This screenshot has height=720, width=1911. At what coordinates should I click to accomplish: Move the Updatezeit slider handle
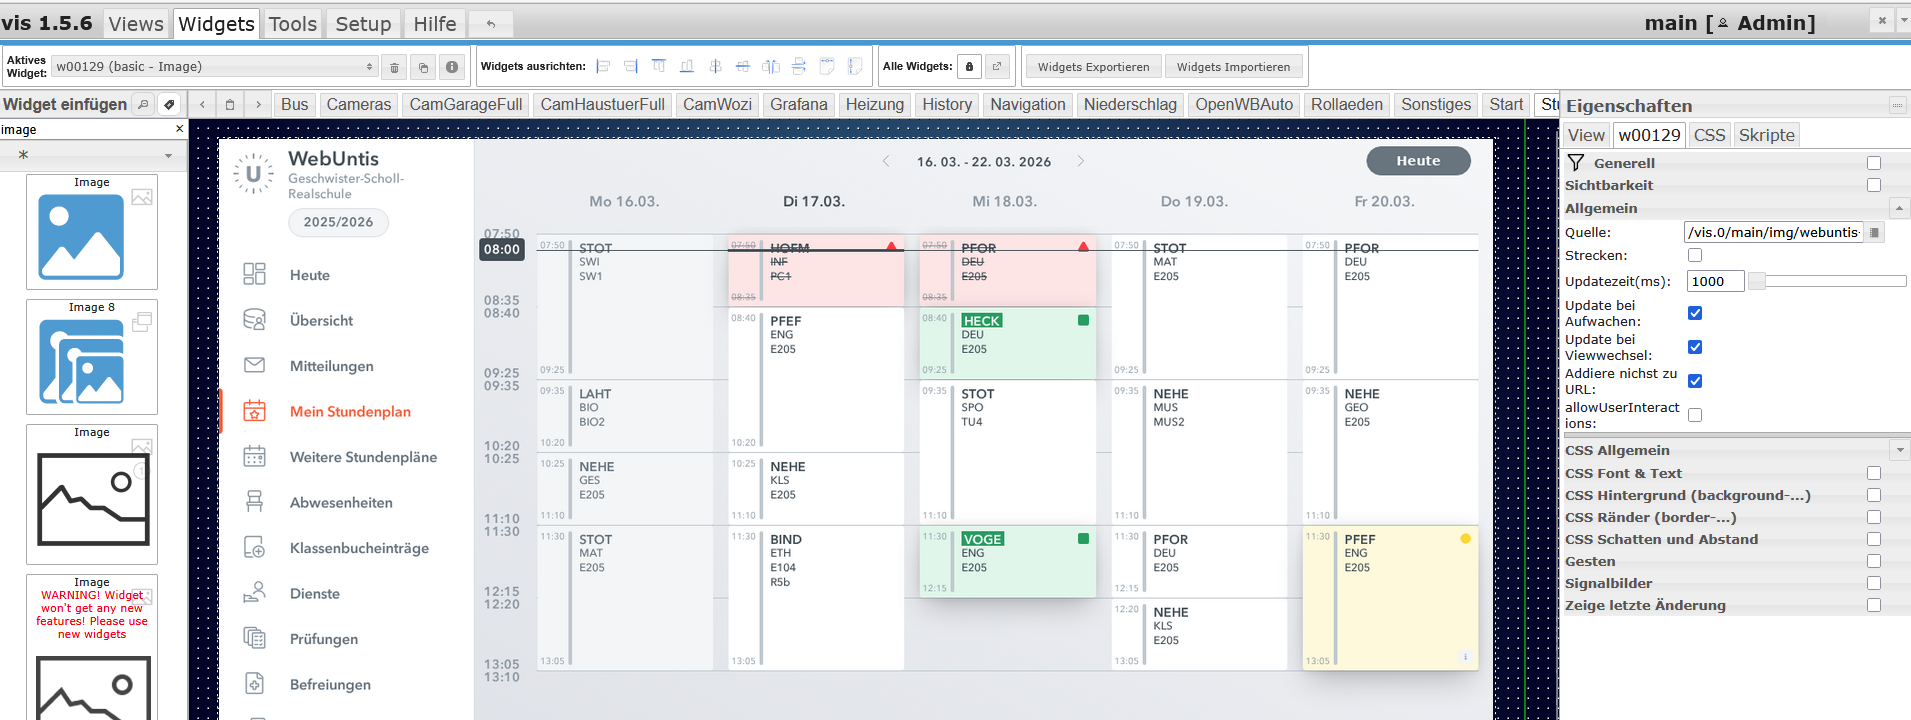[x=1756, y=282]
